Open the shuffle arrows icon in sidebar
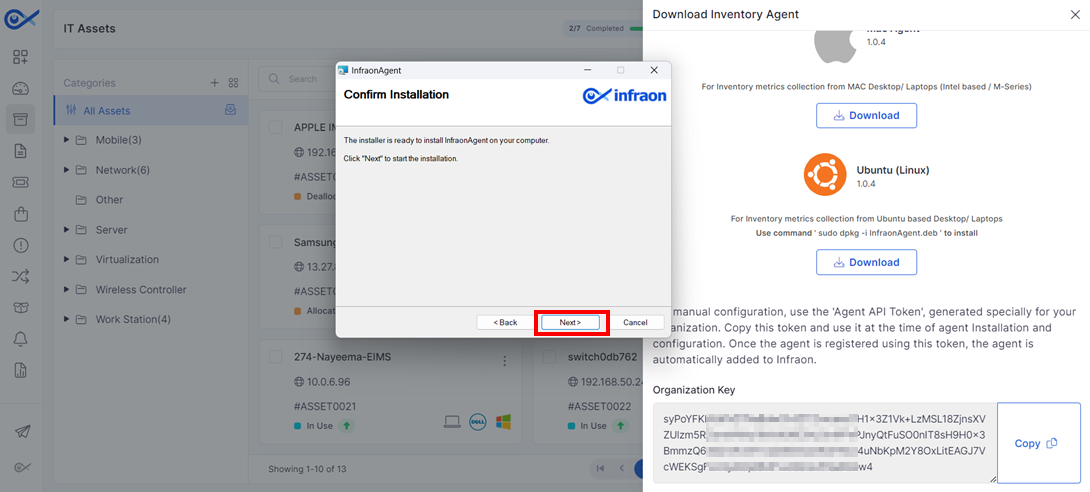The image size is (1090, 492). 20,277
